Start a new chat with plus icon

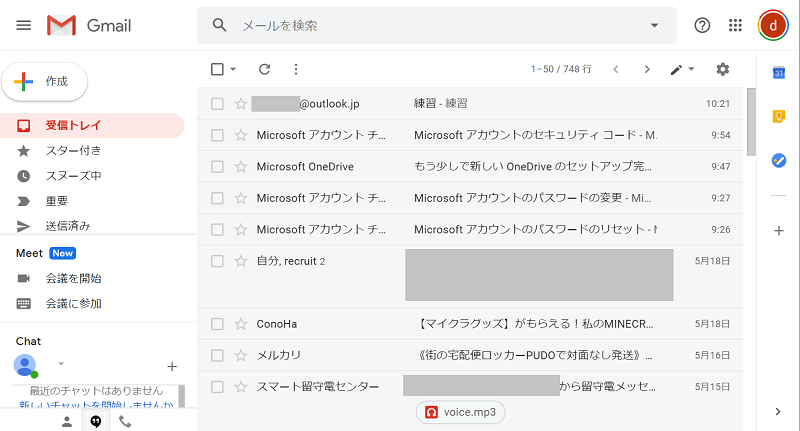(x=172, y=366)
